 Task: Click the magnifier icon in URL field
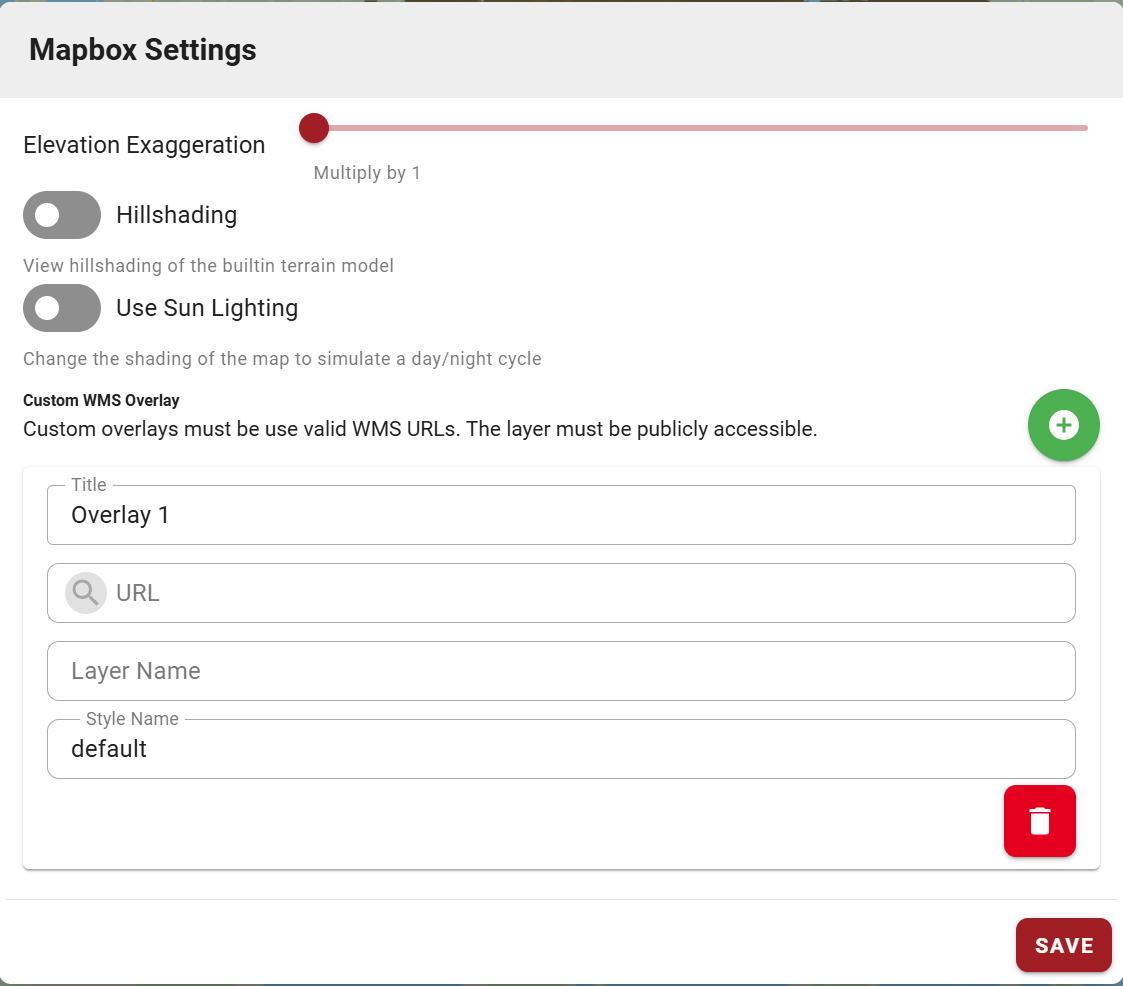click(x=86, y=593)
